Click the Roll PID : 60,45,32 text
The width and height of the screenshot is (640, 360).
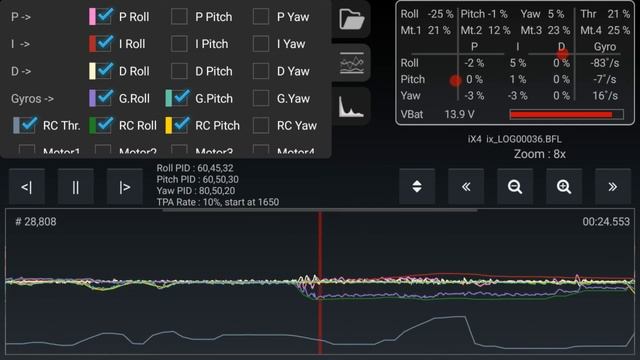(x=195, y=168)
